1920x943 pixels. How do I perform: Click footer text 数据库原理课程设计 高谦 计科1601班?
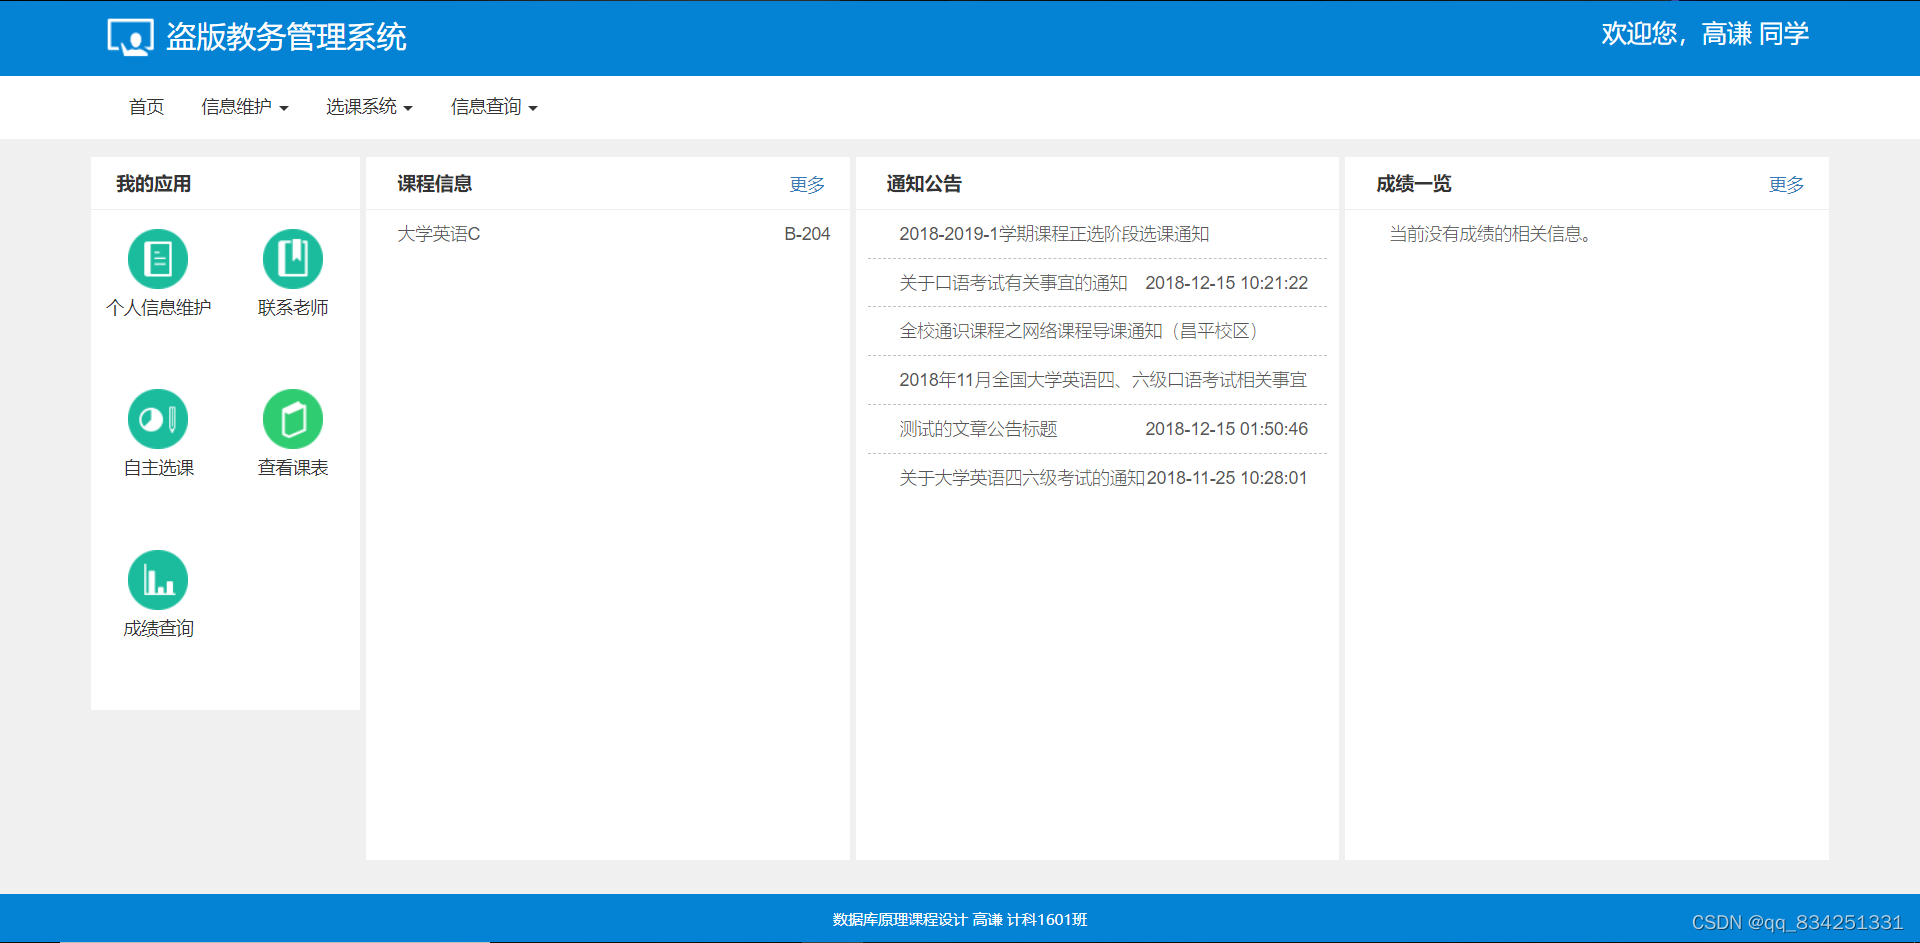960,920
